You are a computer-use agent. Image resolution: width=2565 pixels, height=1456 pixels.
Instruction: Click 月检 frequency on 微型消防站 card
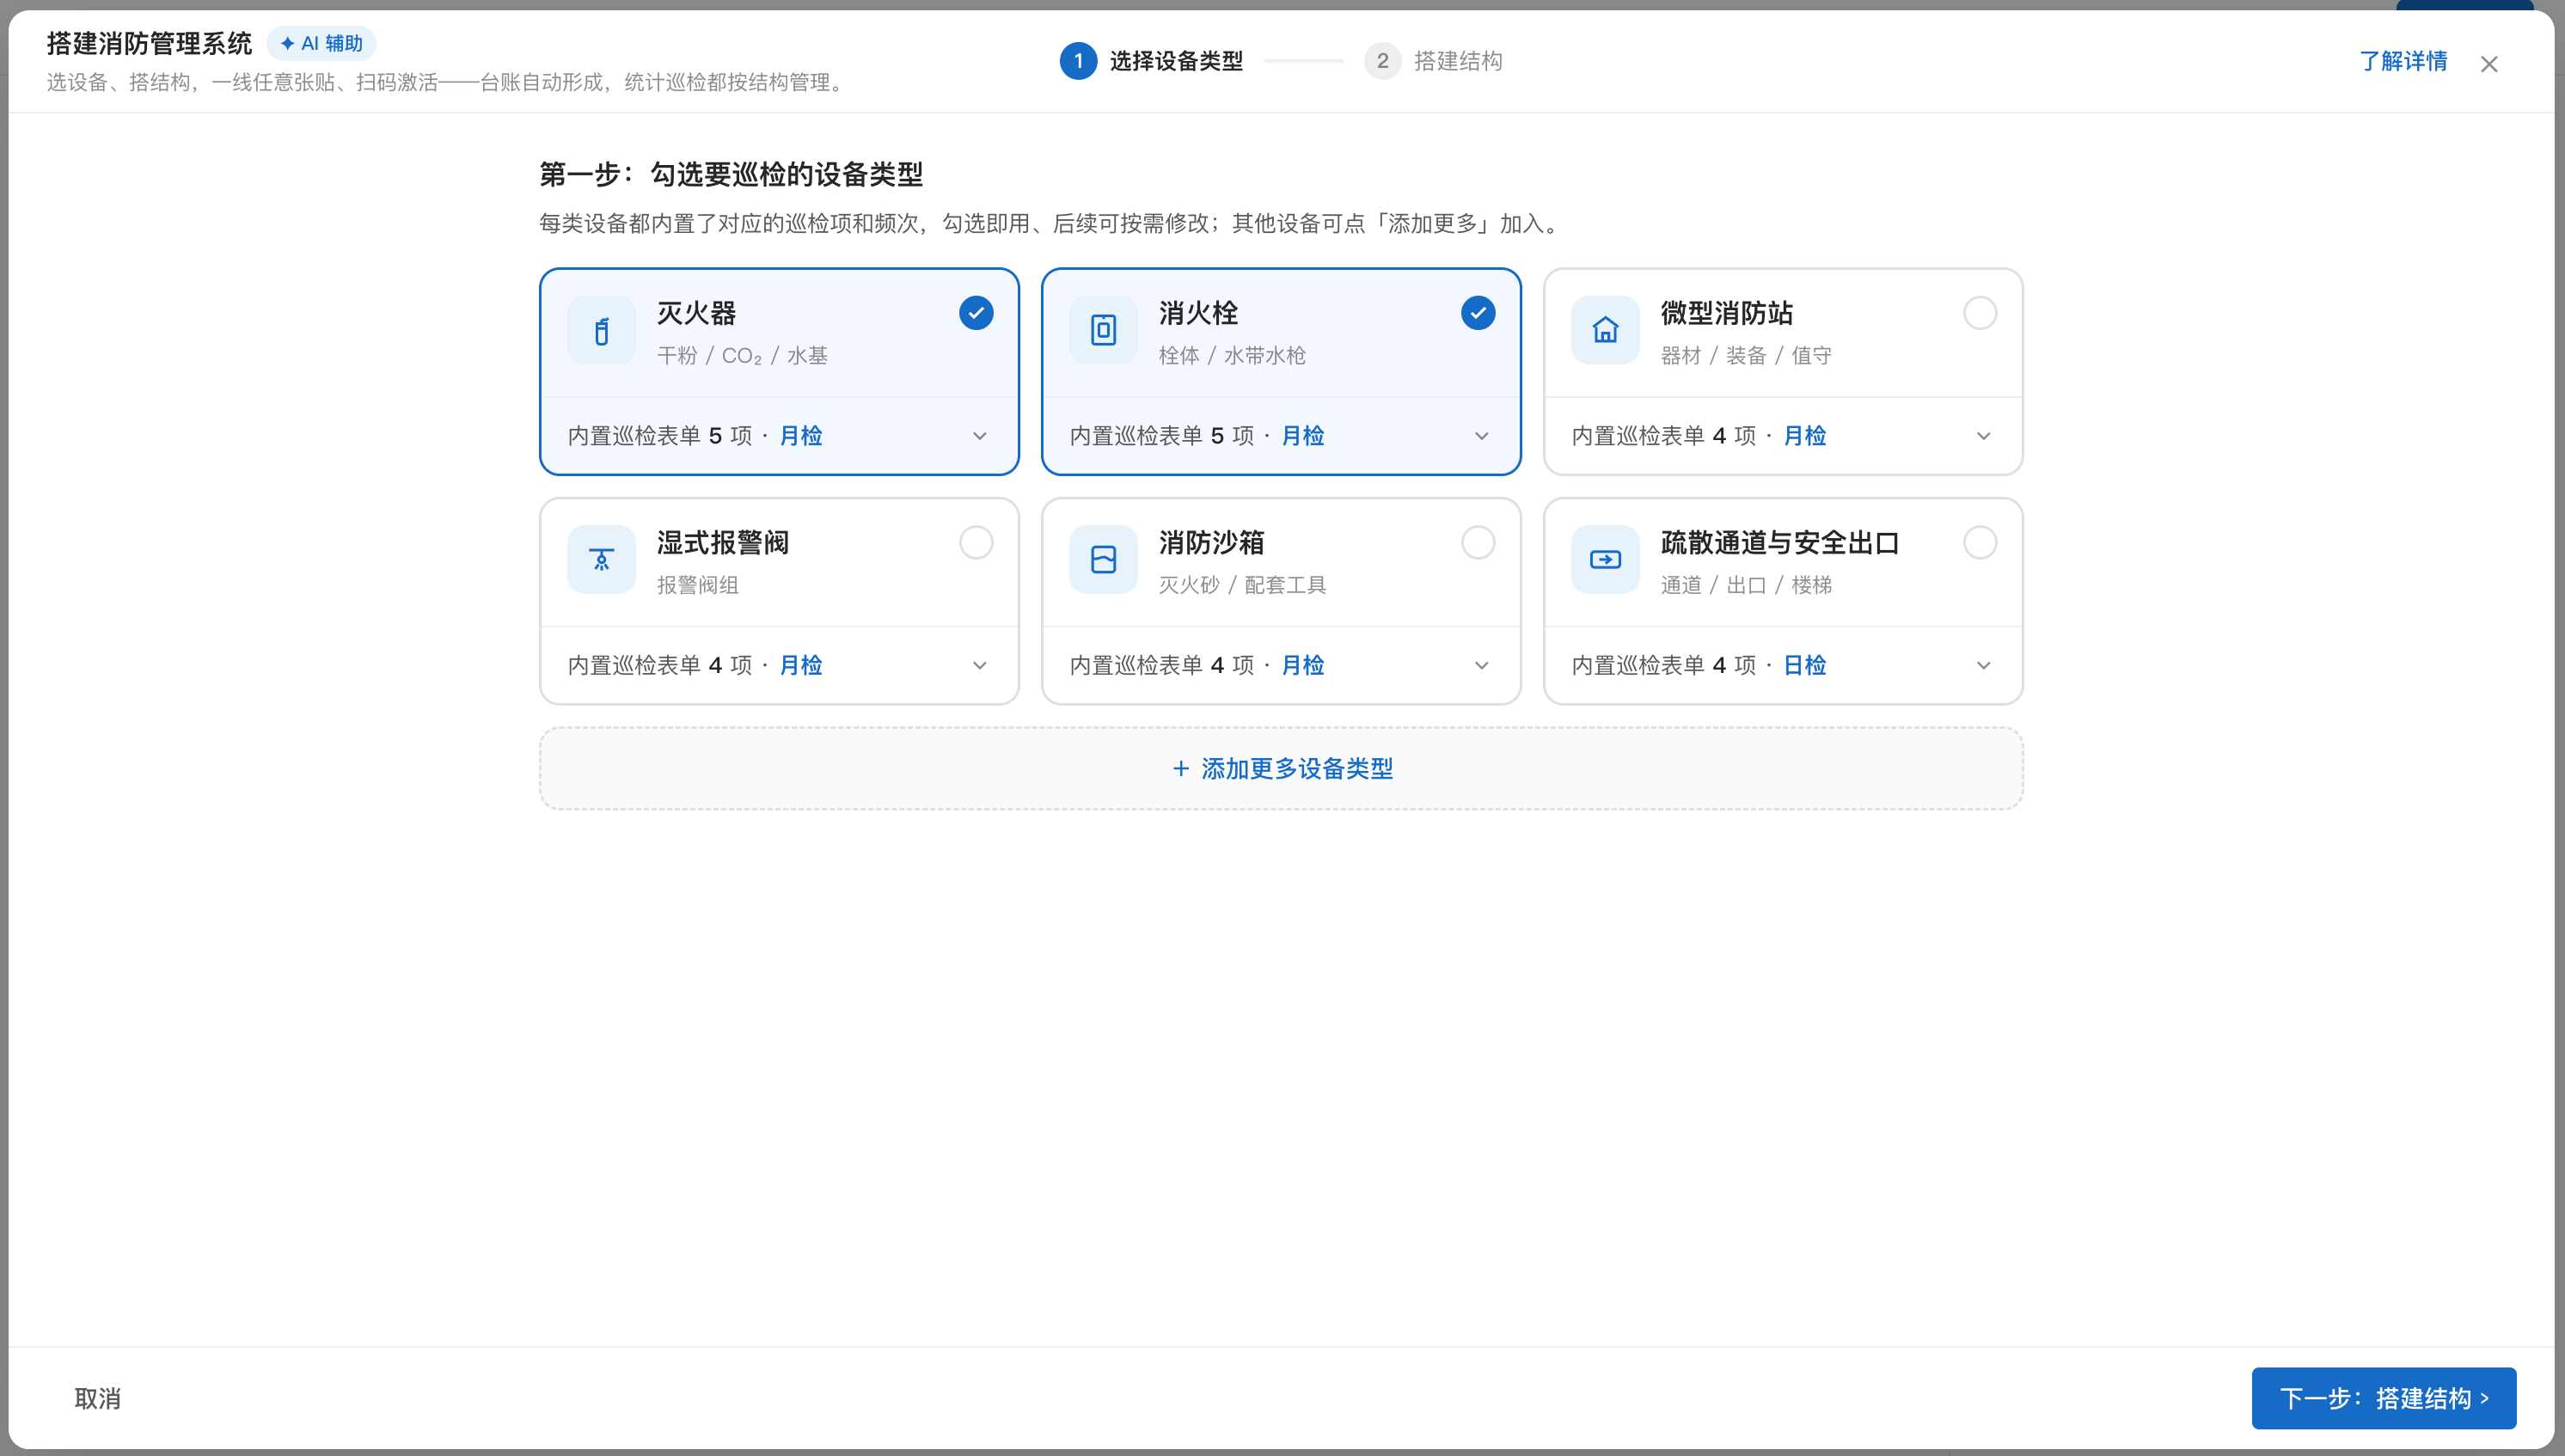(x=1805, y=436)
